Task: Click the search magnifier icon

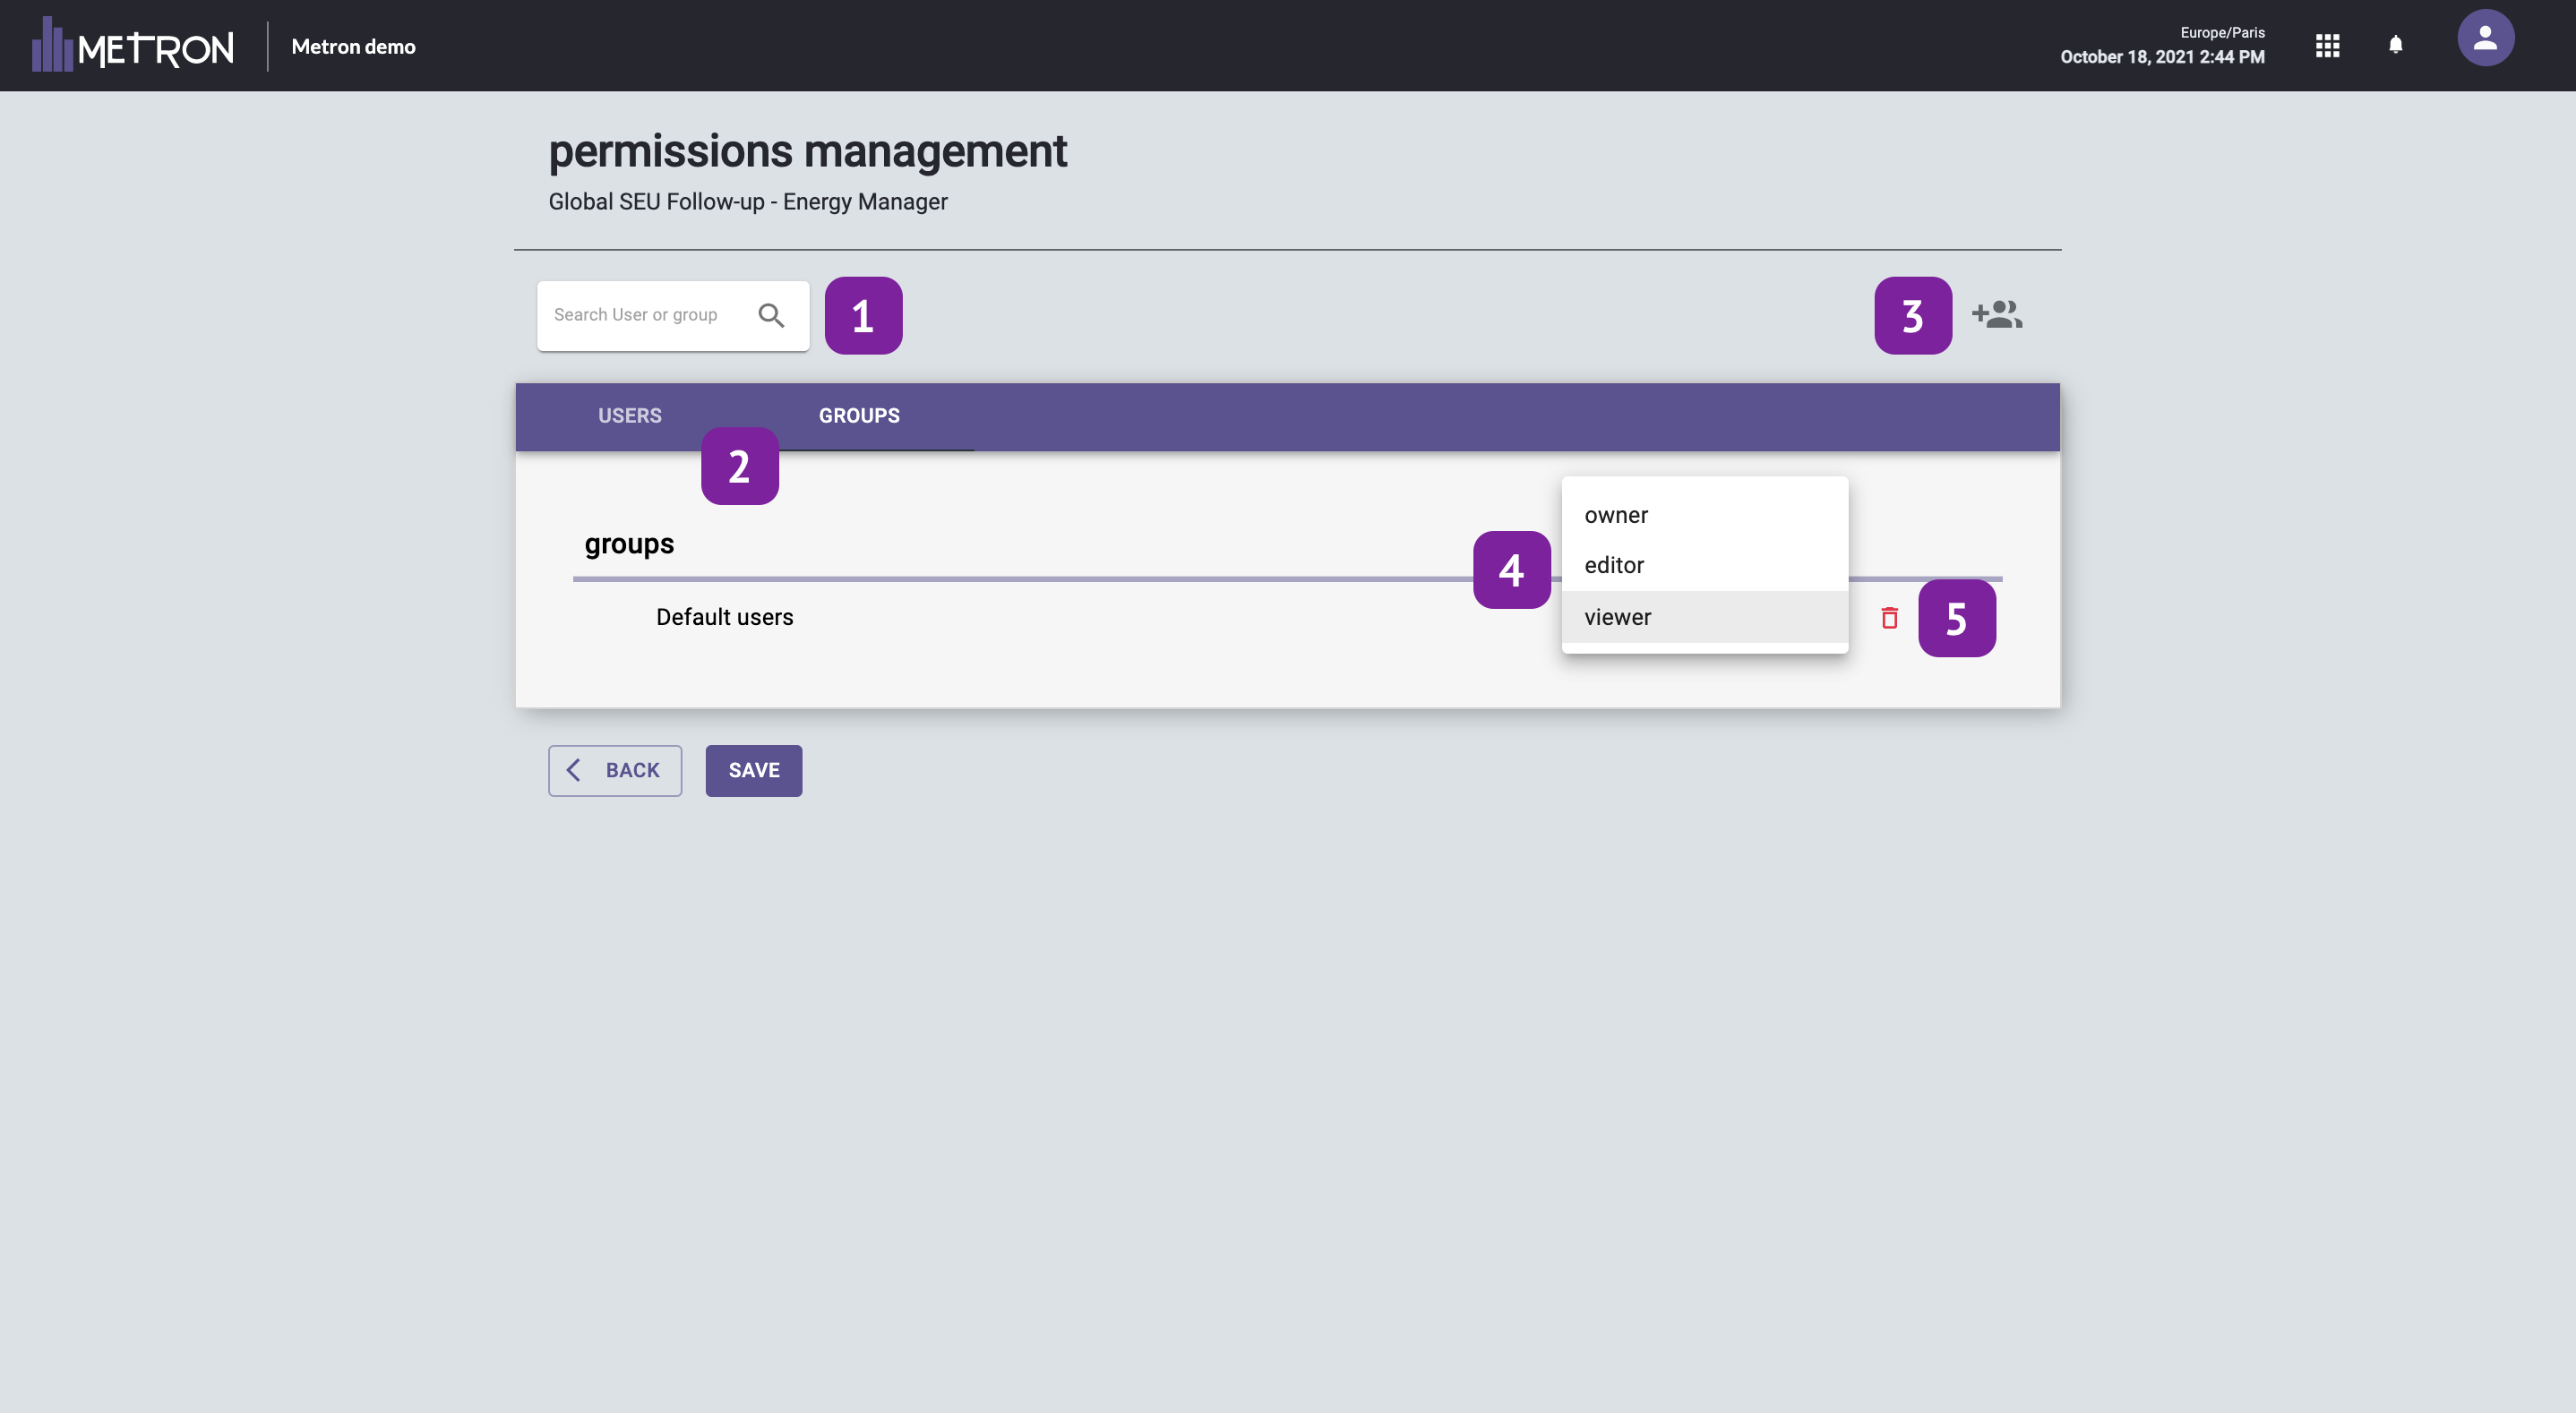Action: [x=770, y=315]
